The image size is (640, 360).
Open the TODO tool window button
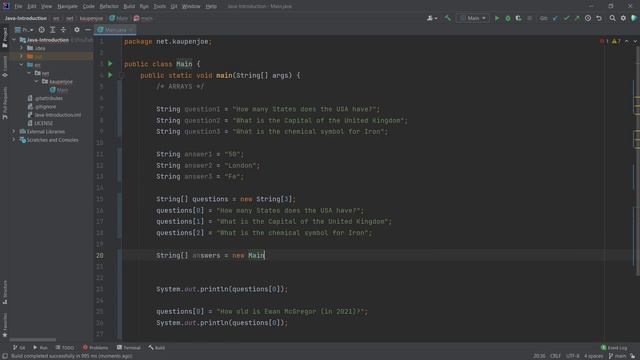[x=65, y=347]
